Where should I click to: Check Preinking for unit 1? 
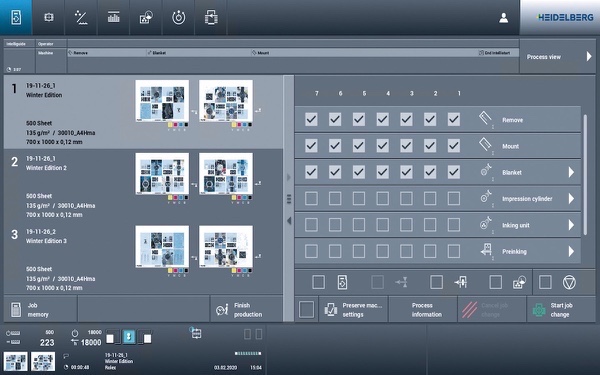click(454, 251)
